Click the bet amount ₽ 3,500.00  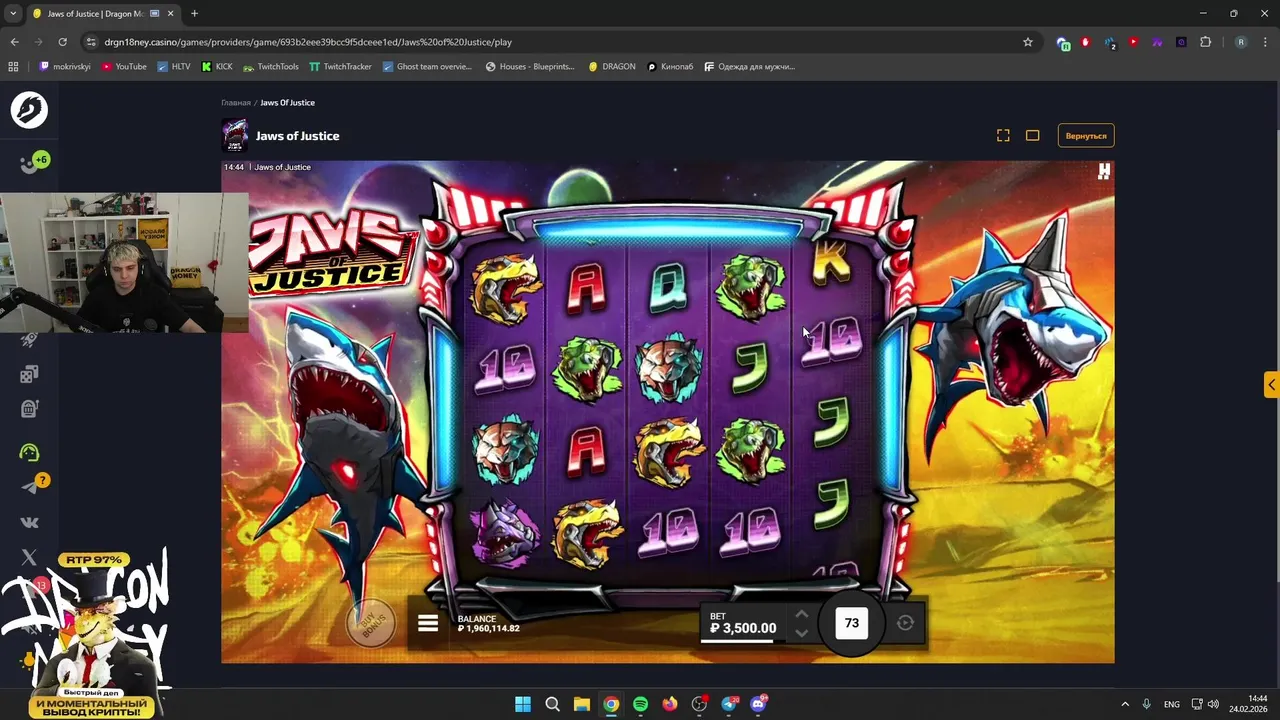click(x=743, y=628)
